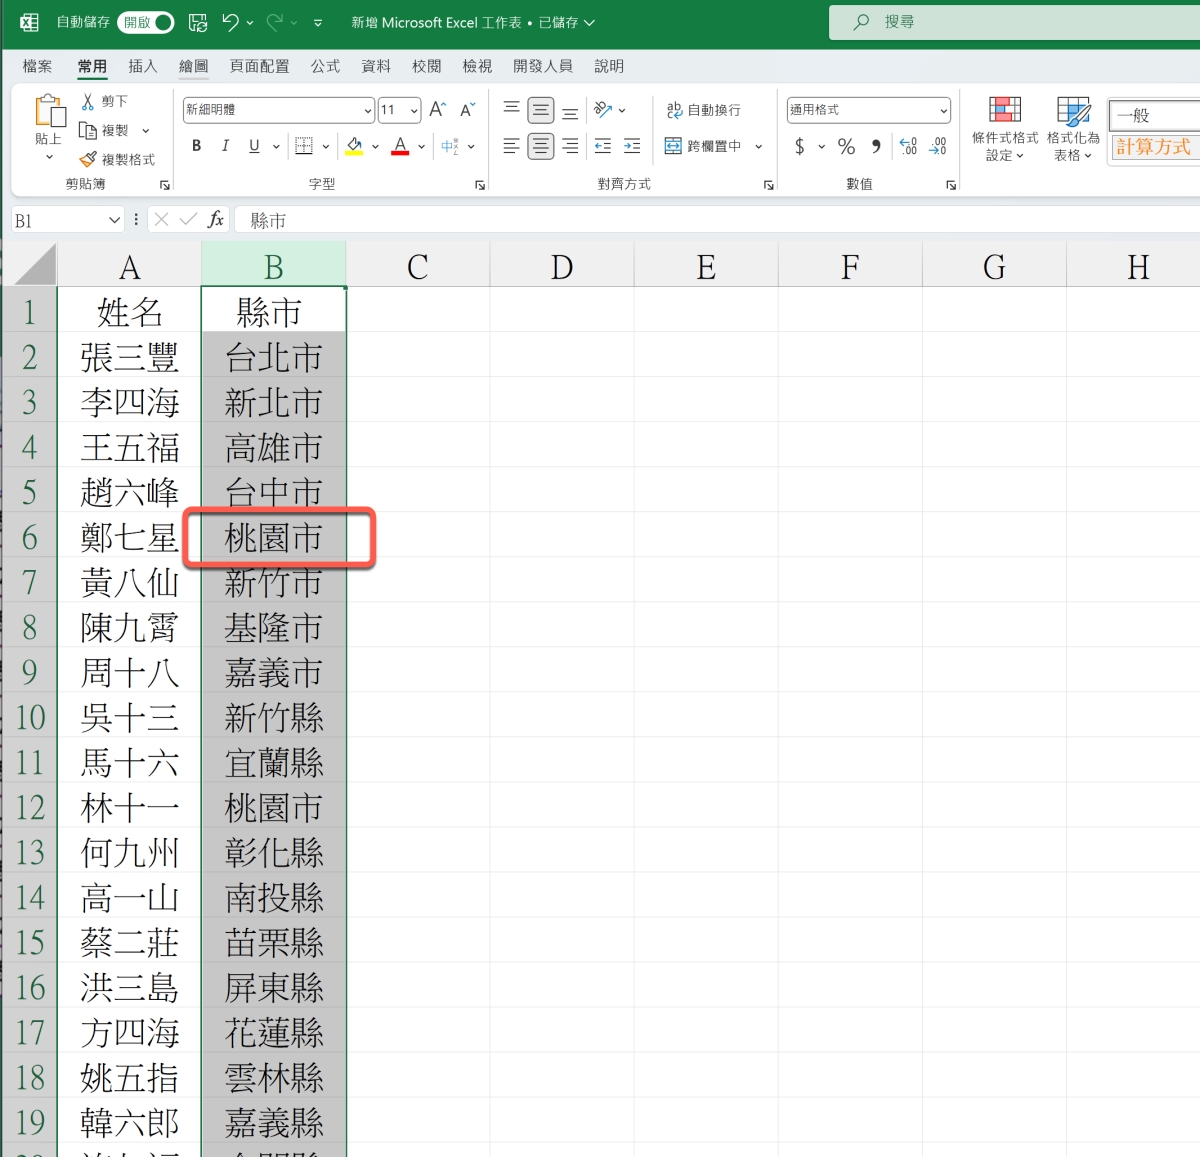Click the Format Painter brush icon
1200x1157 pixels.
click(88, 159)
